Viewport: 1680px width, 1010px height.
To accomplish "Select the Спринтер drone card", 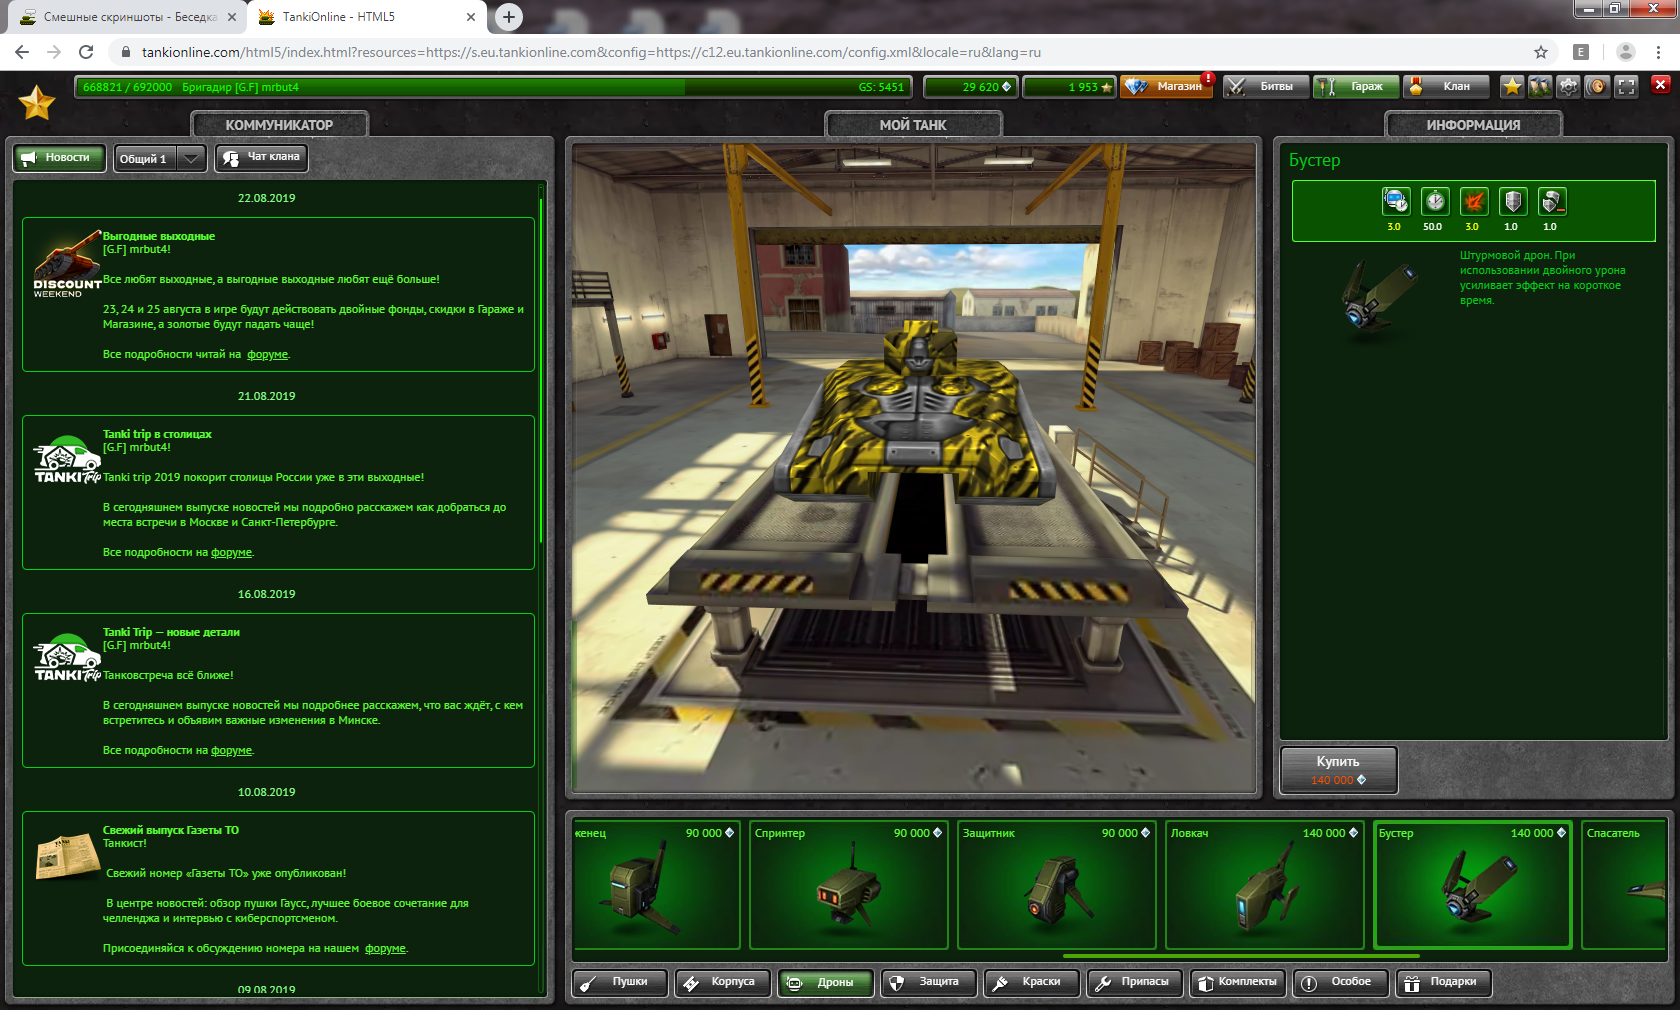I will click(849, 884).
